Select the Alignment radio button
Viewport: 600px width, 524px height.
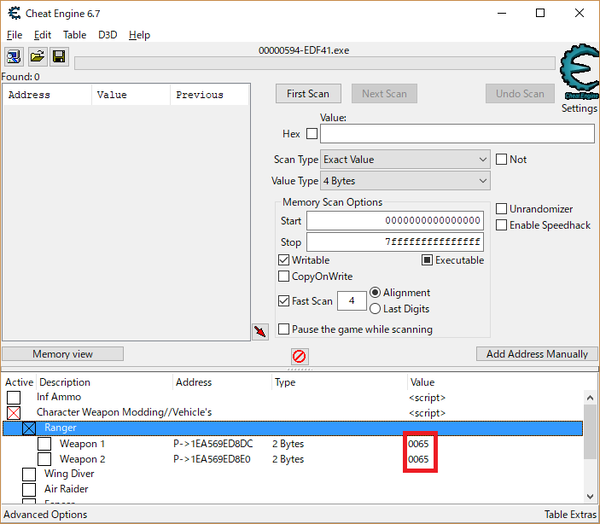(375, 292)
